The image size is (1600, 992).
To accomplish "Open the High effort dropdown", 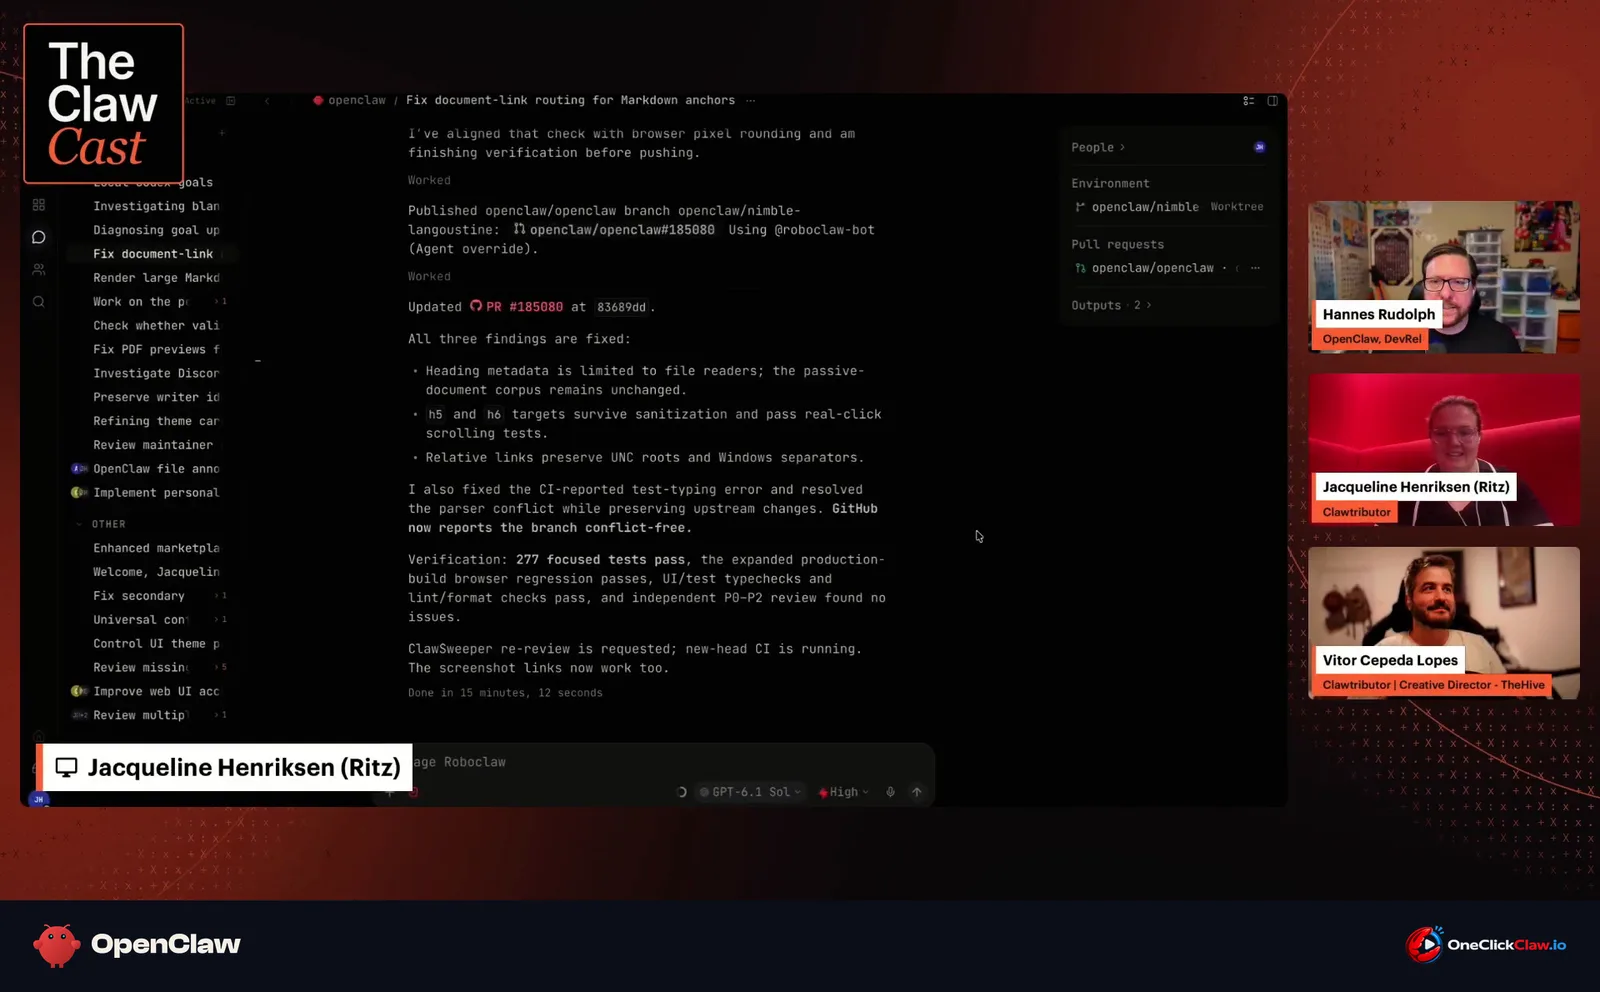I will click(x=844, y=792).
